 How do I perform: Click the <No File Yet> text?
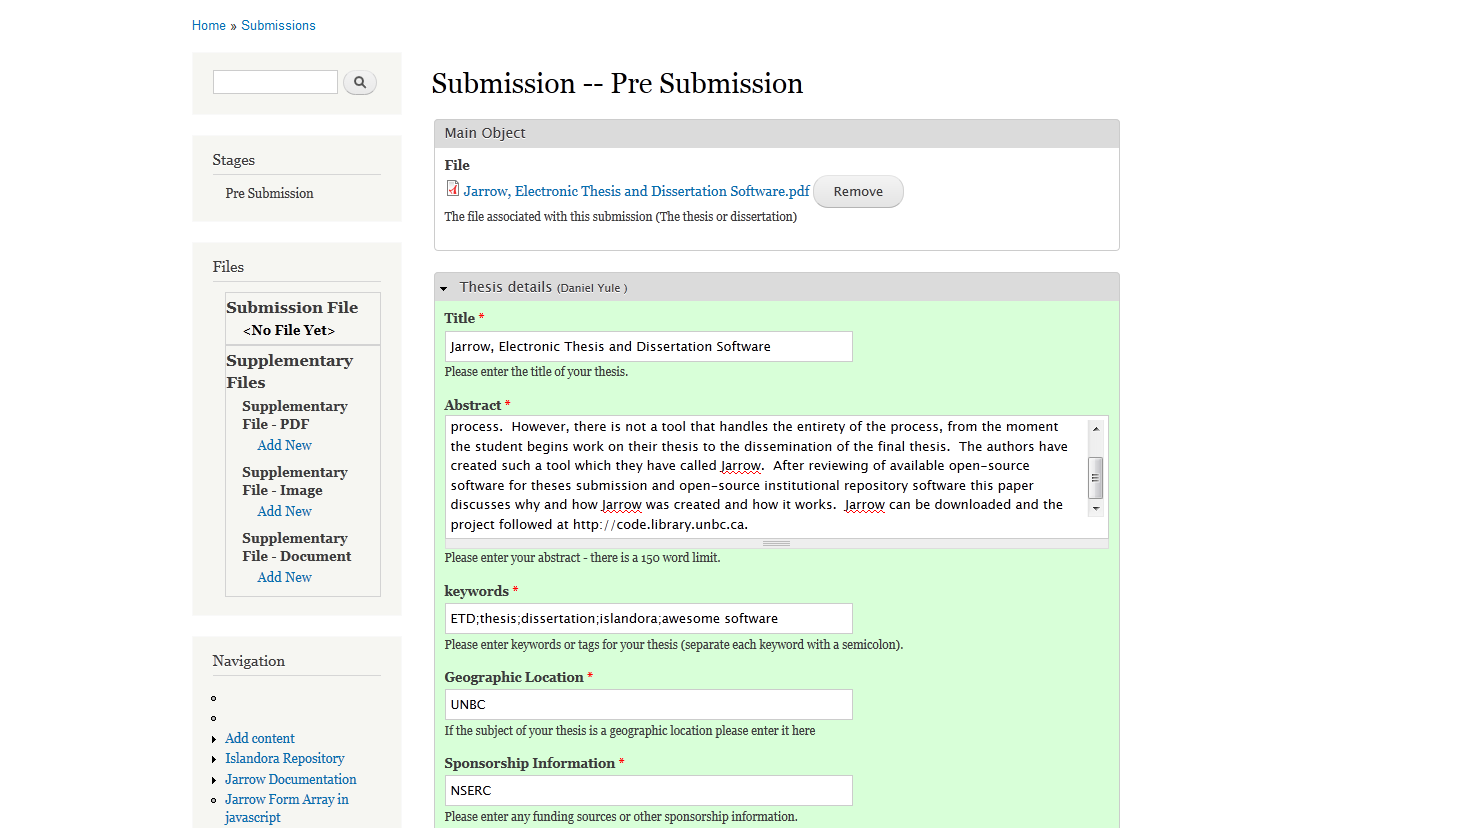288,330
